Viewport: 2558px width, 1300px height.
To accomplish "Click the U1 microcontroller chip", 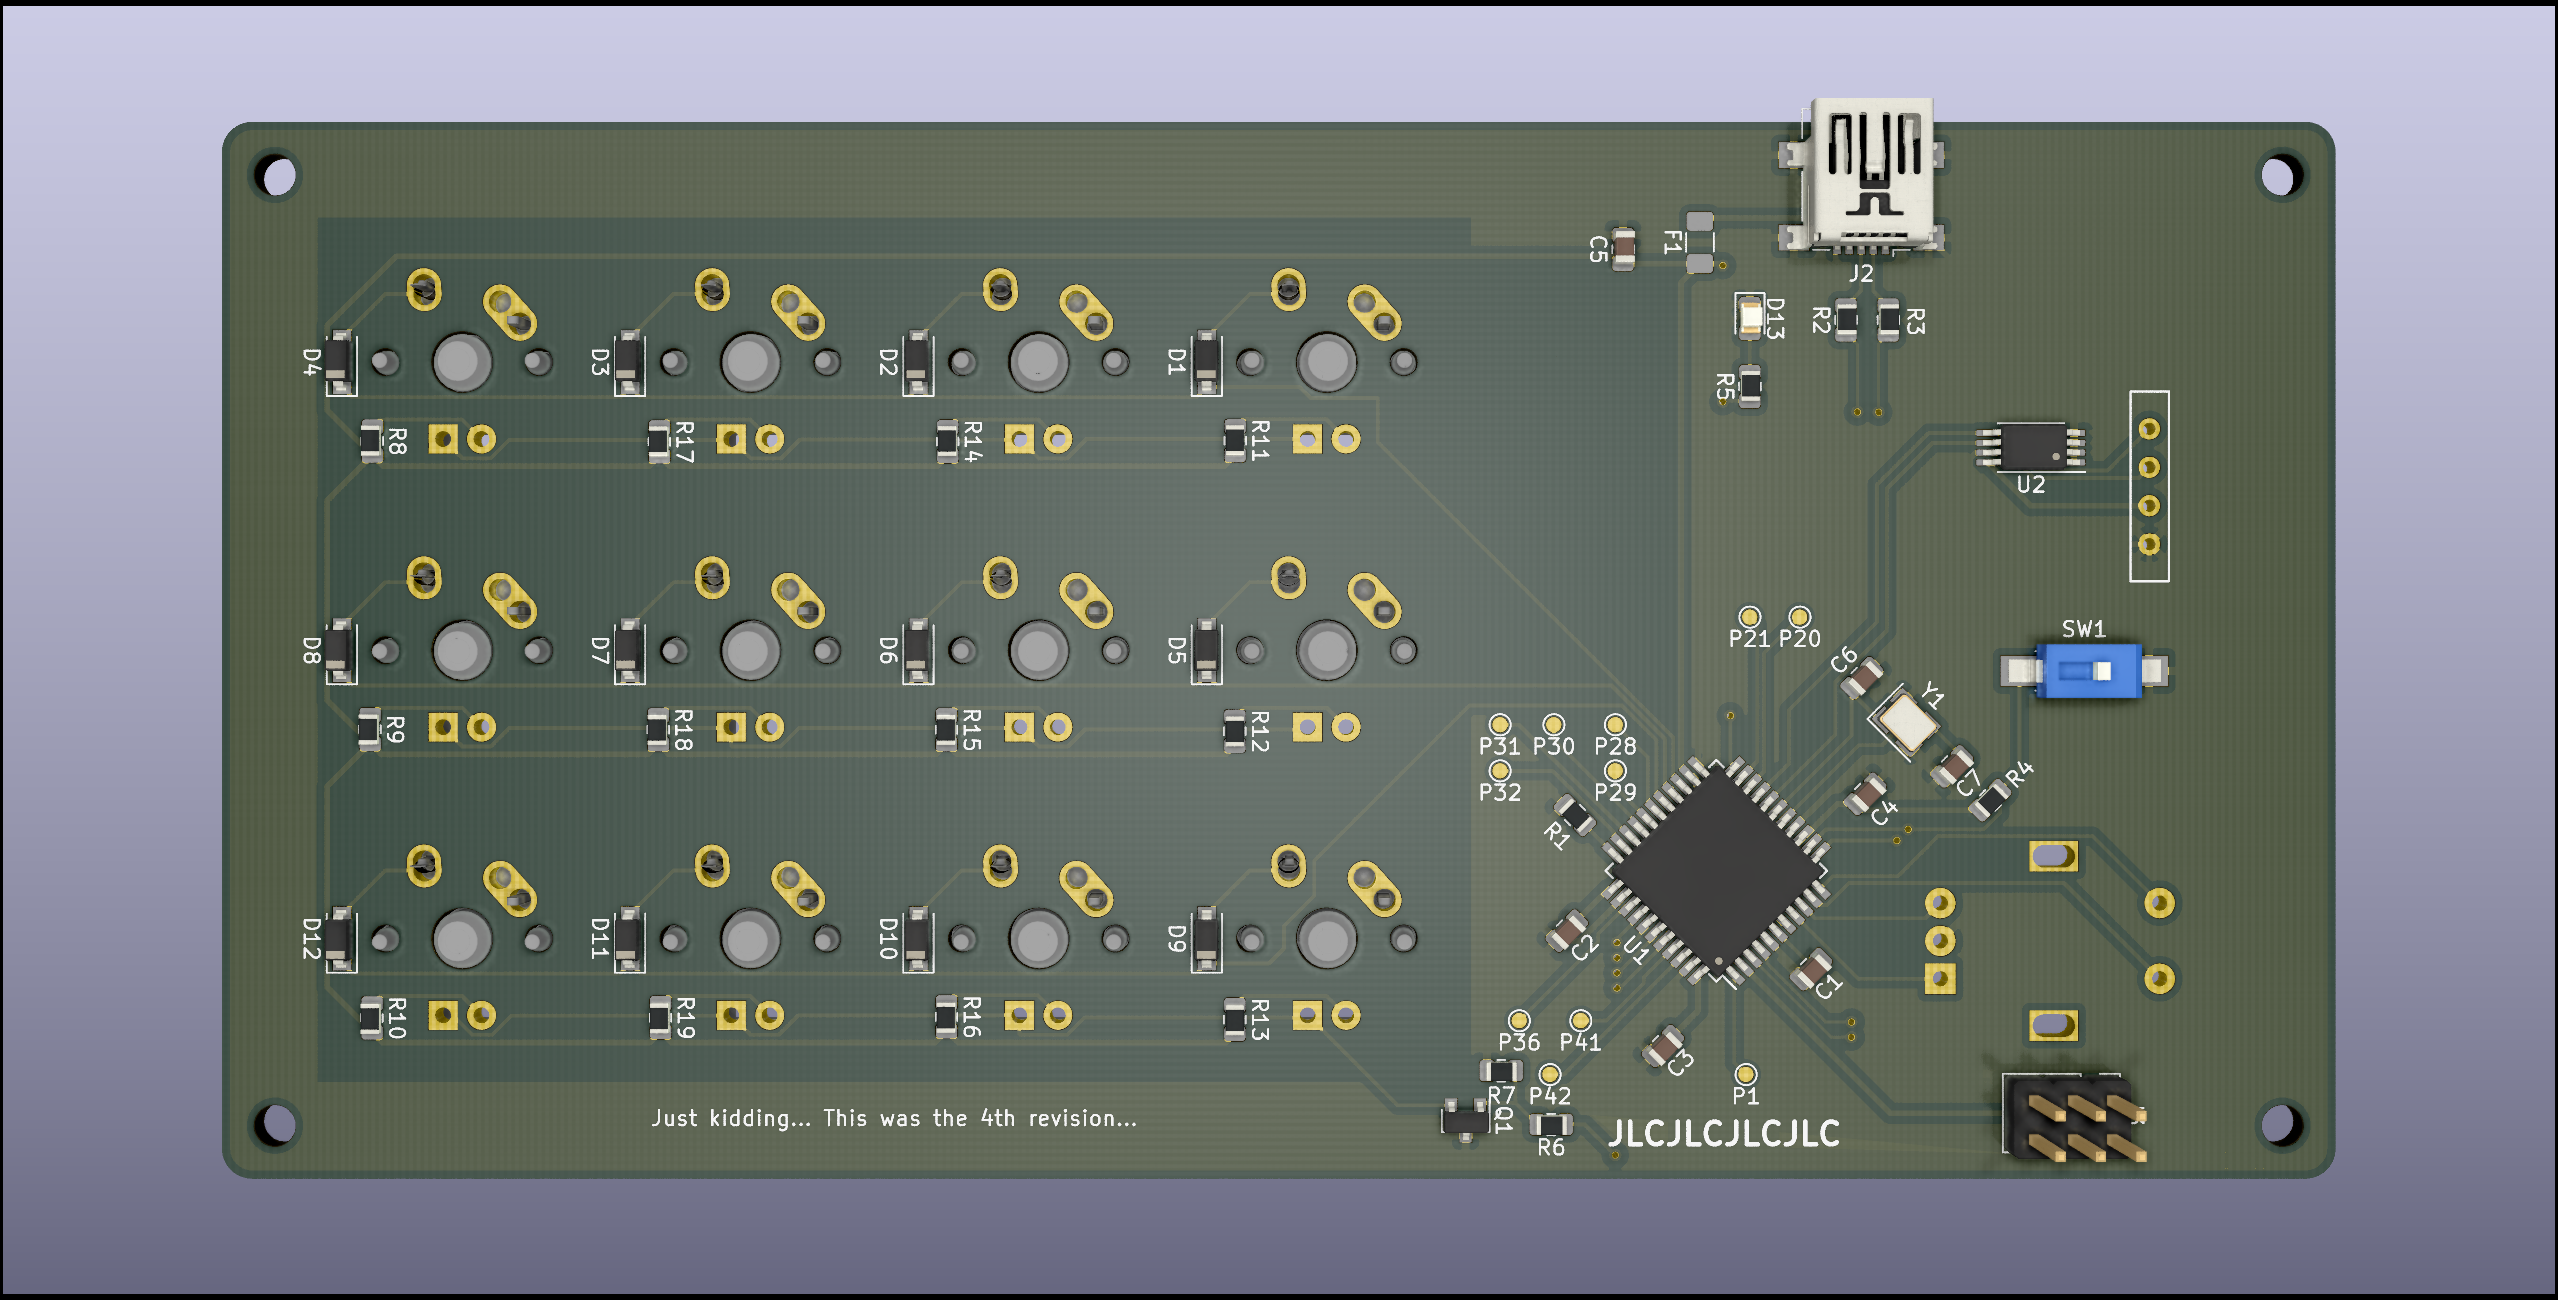I will click(1717, 872).
